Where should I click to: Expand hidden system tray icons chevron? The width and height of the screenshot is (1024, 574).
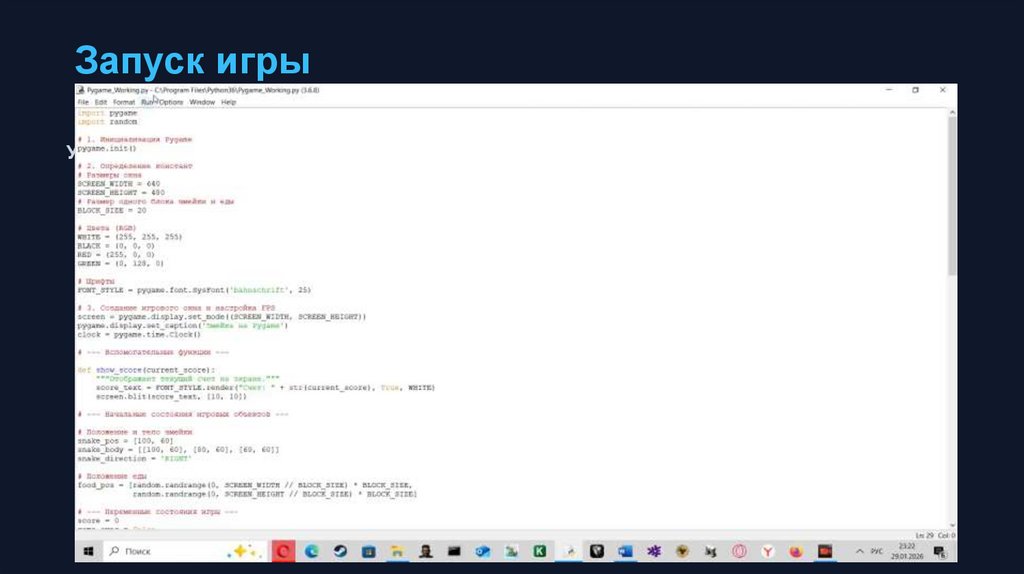point(859,551)
